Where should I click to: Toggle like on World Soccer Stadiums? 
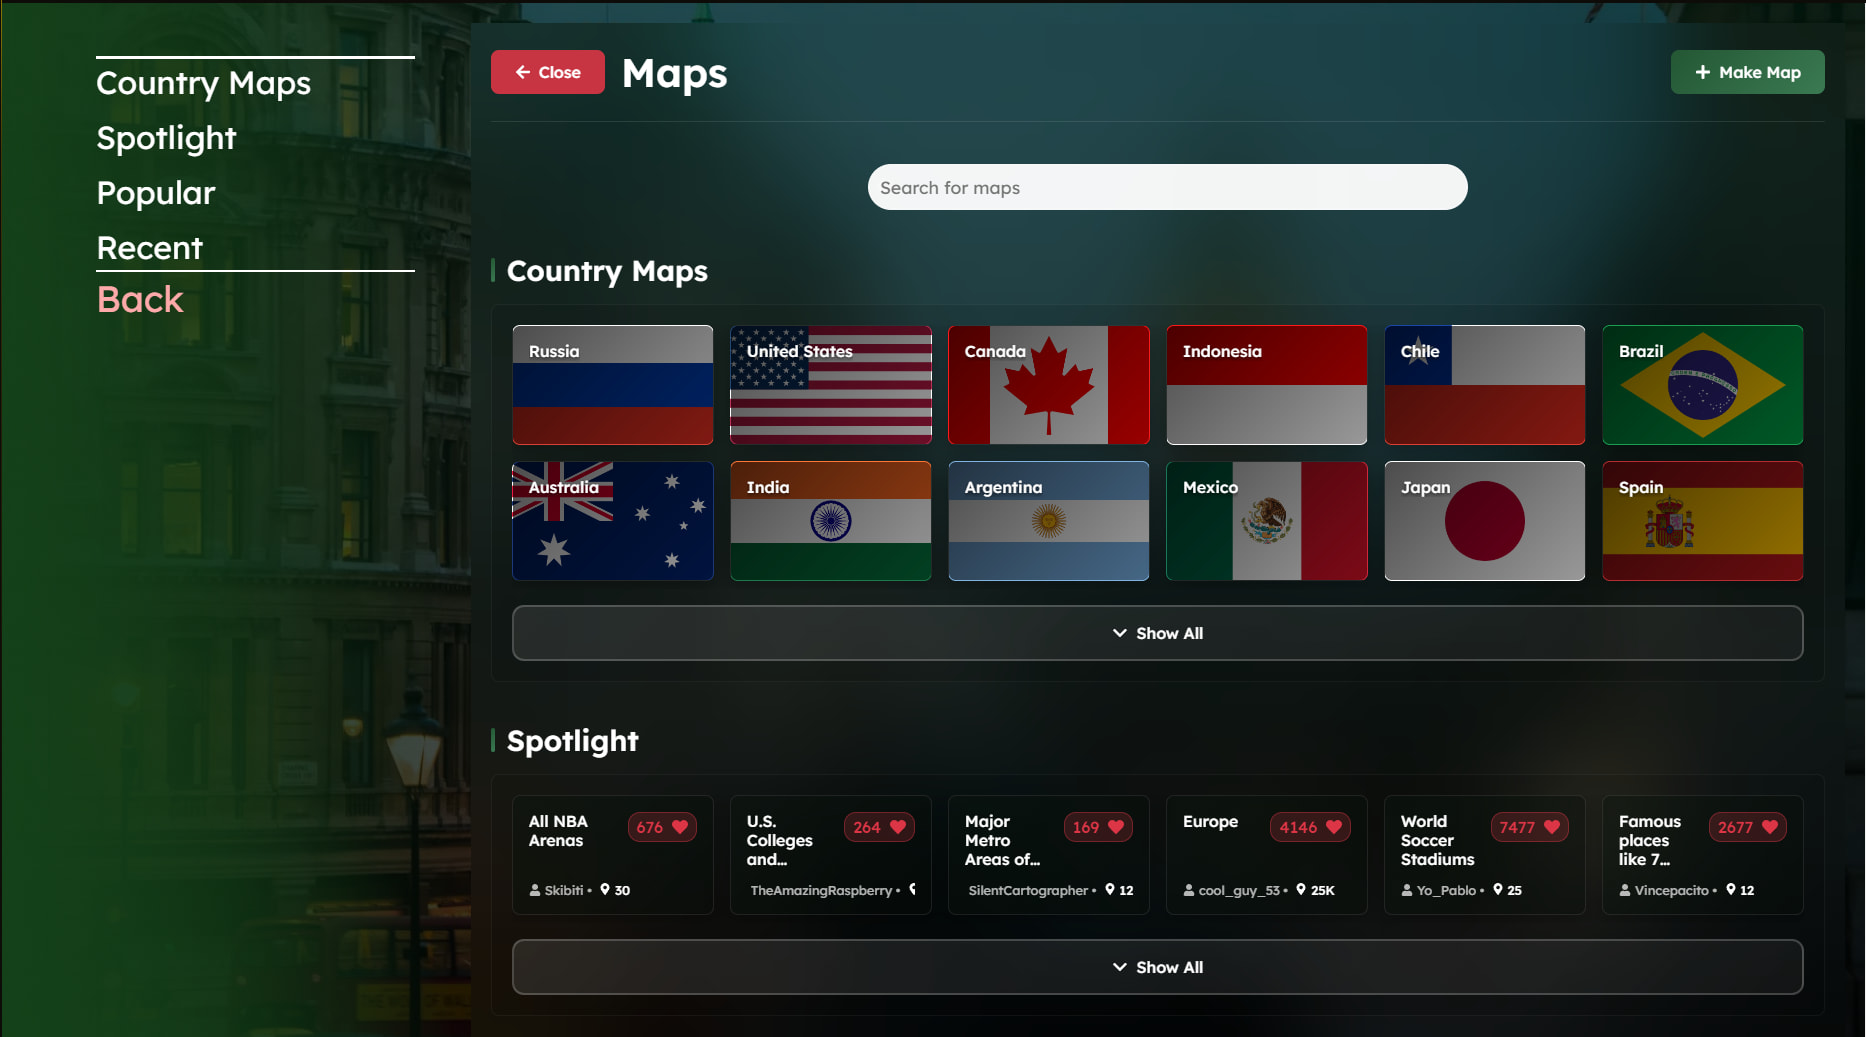tap(1552, 827)
